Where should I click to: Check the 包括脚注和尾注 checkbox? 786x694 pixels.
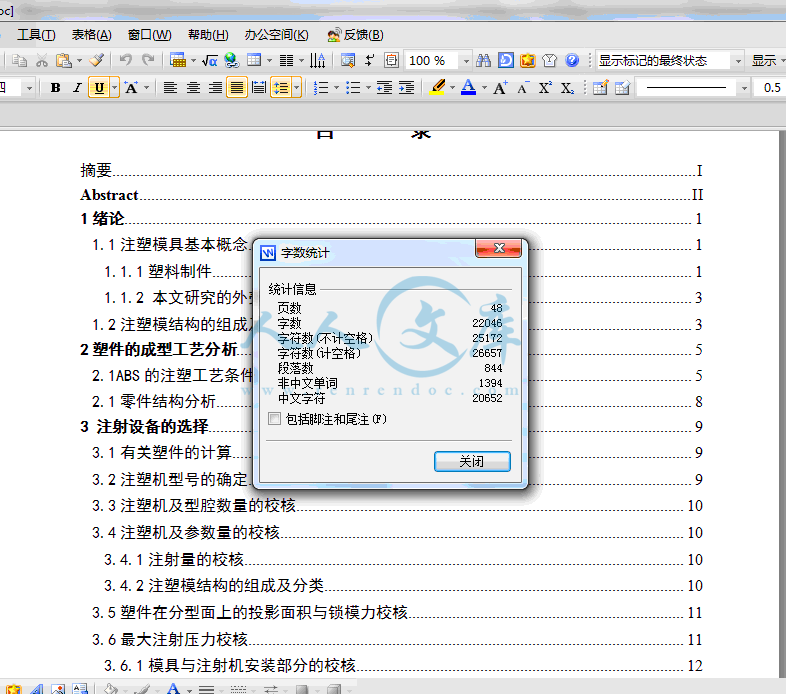(x=274, y=419)
